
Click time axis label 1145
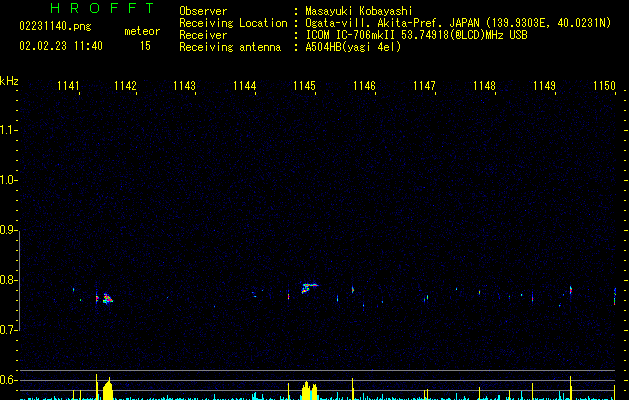pos(304,86)
